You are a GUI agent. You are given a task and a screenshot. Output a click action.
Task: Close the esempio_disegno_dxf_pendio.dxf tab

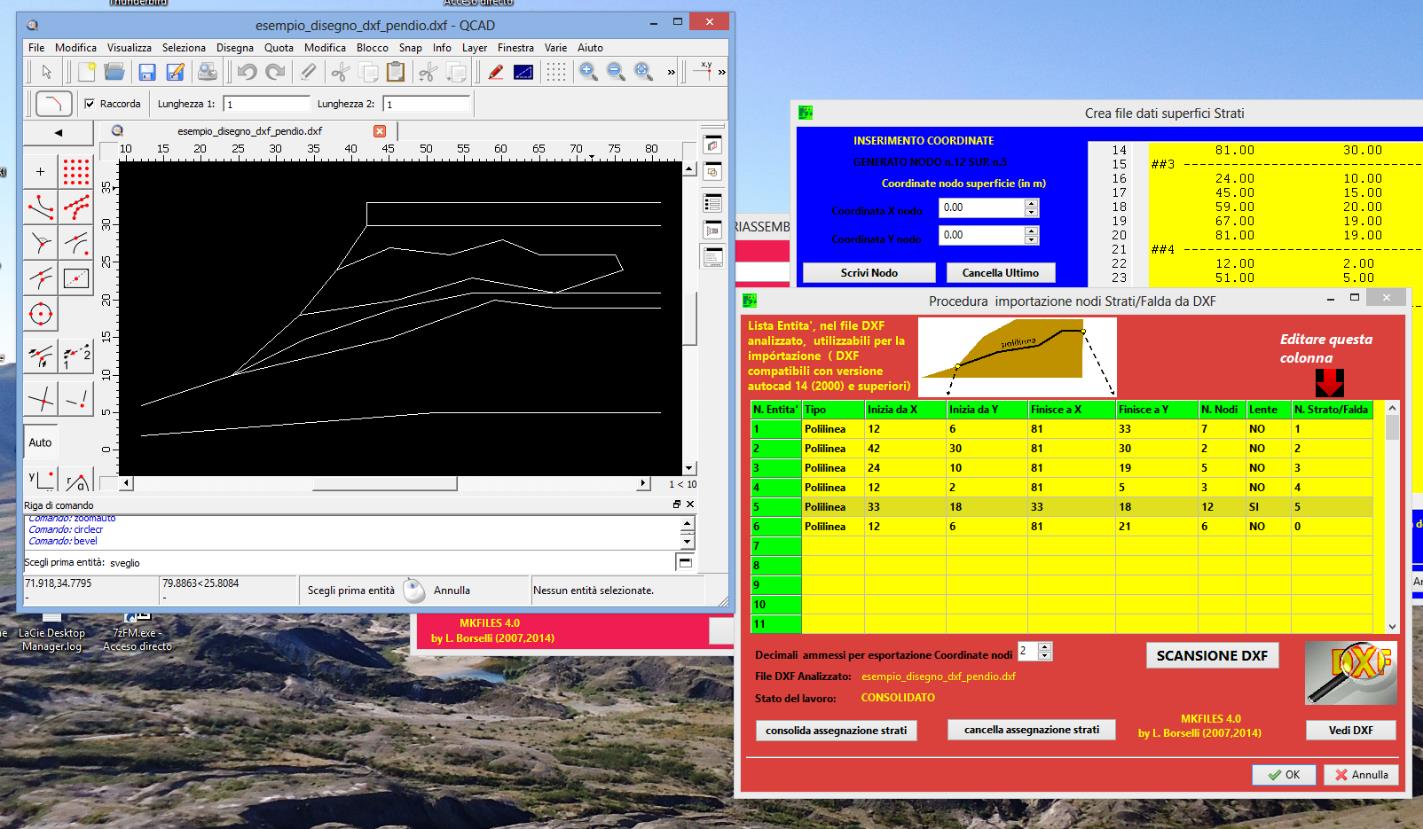(379, 131)
